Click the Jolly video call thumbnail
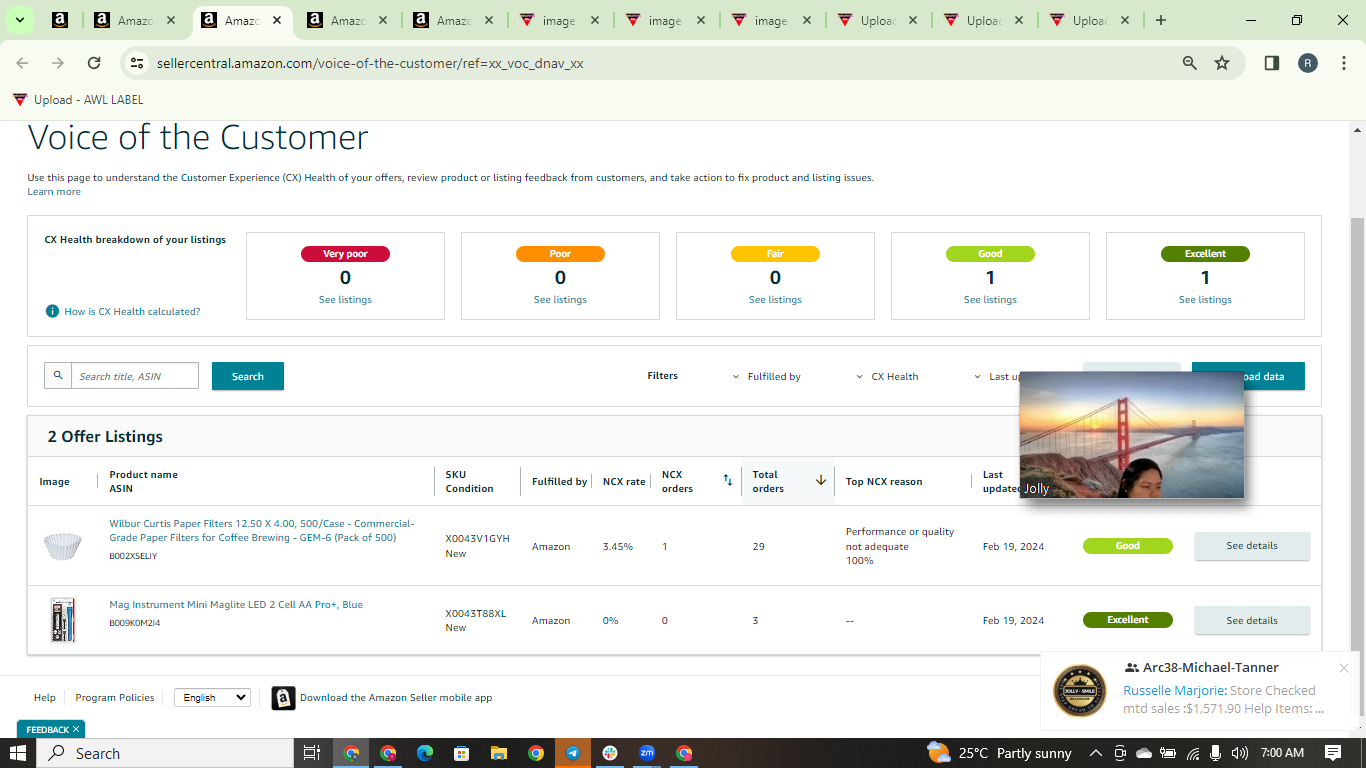The width and height of the screenshot is (1366, 768). point(1132,435)
